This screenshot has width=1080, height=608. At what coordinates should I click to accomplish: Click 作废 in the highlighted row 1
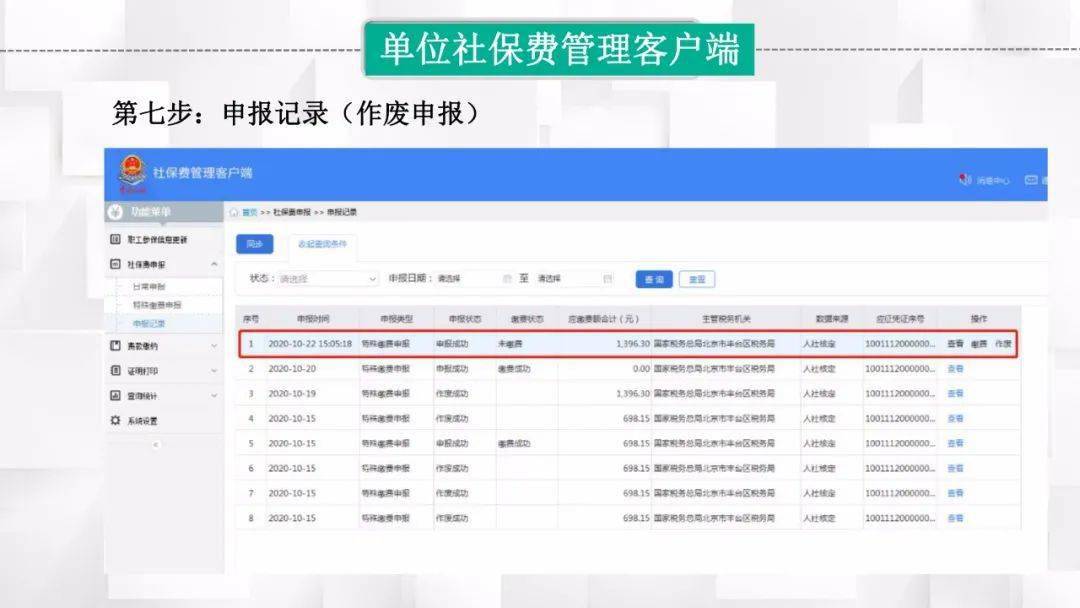click(1003, 344)
